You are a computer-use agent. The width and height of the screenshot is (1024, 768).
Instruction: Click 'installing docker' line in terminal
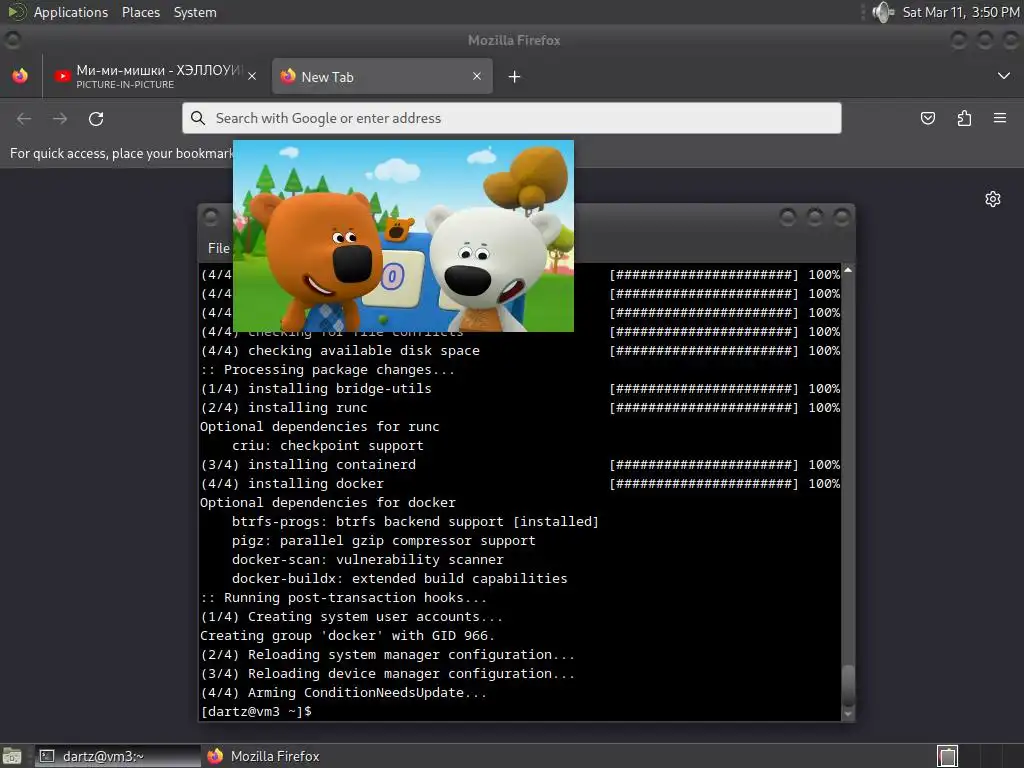click(292, 484)
